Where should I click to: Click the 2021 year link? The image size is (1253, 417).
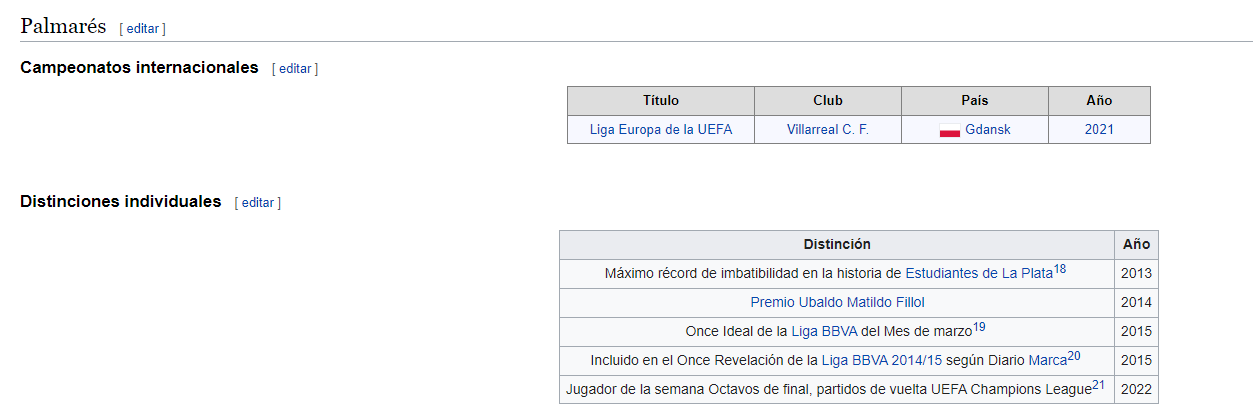(x=1099, y=129)
